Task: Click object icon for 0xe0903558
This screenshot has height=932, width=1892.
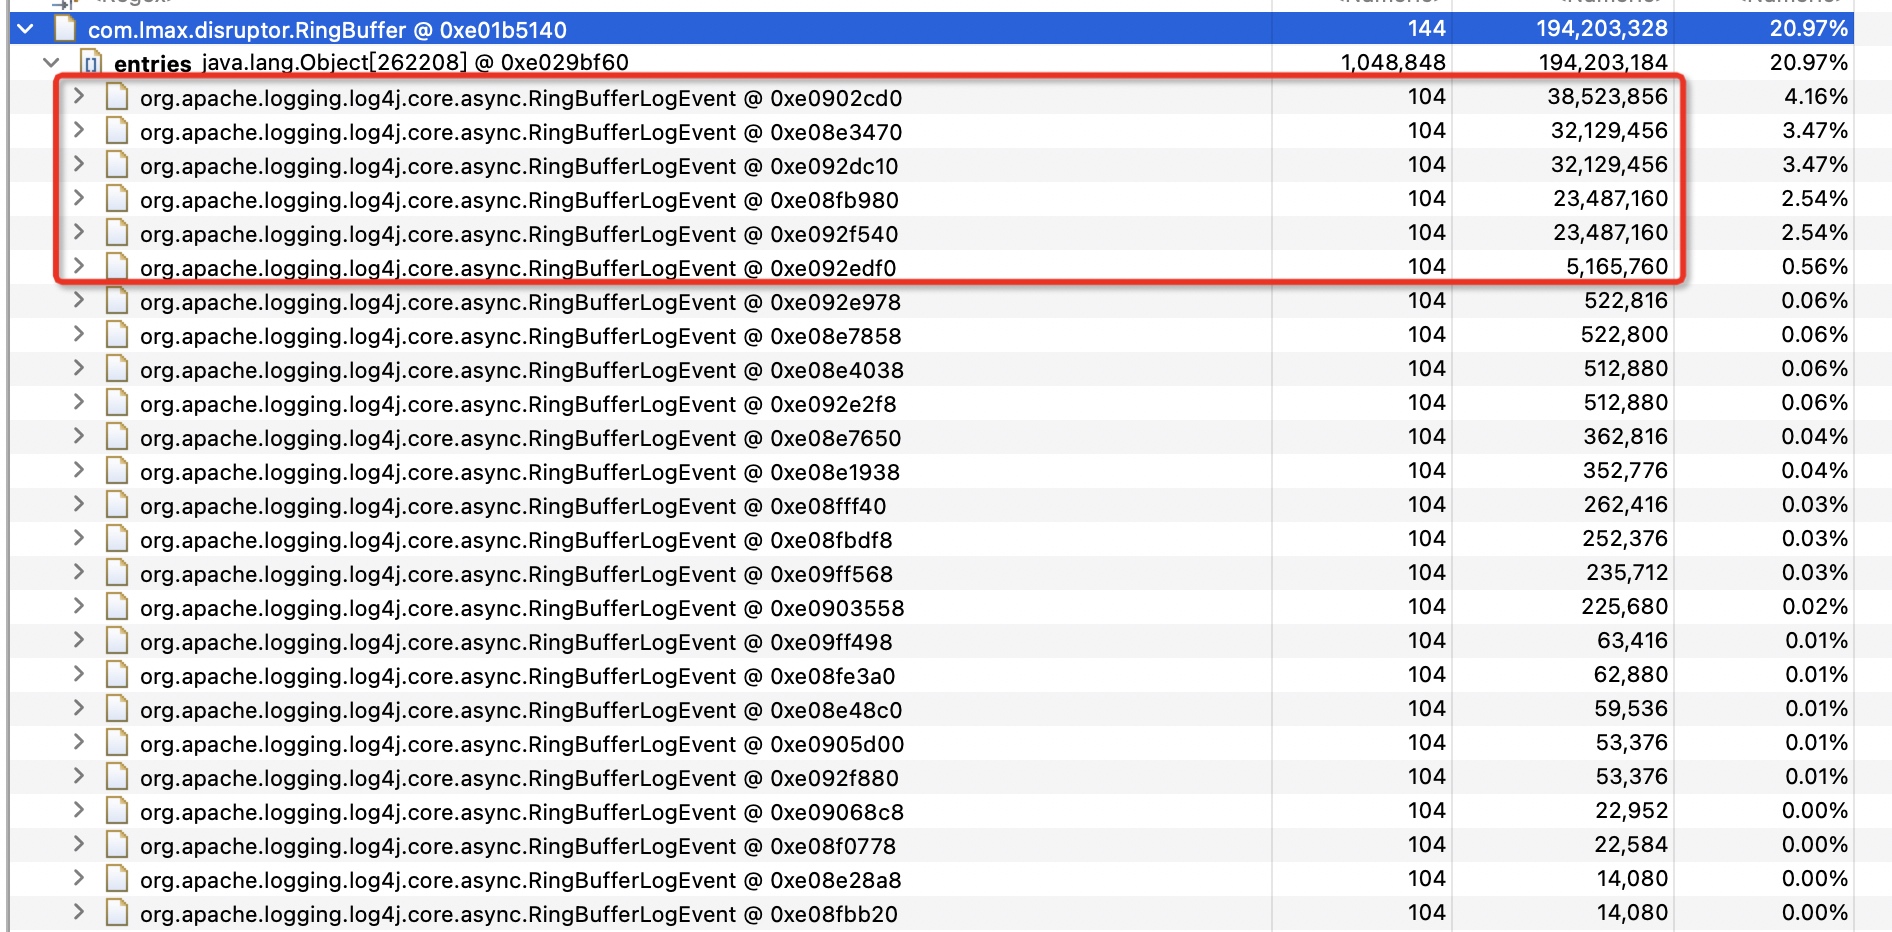Action: [117, 607]
